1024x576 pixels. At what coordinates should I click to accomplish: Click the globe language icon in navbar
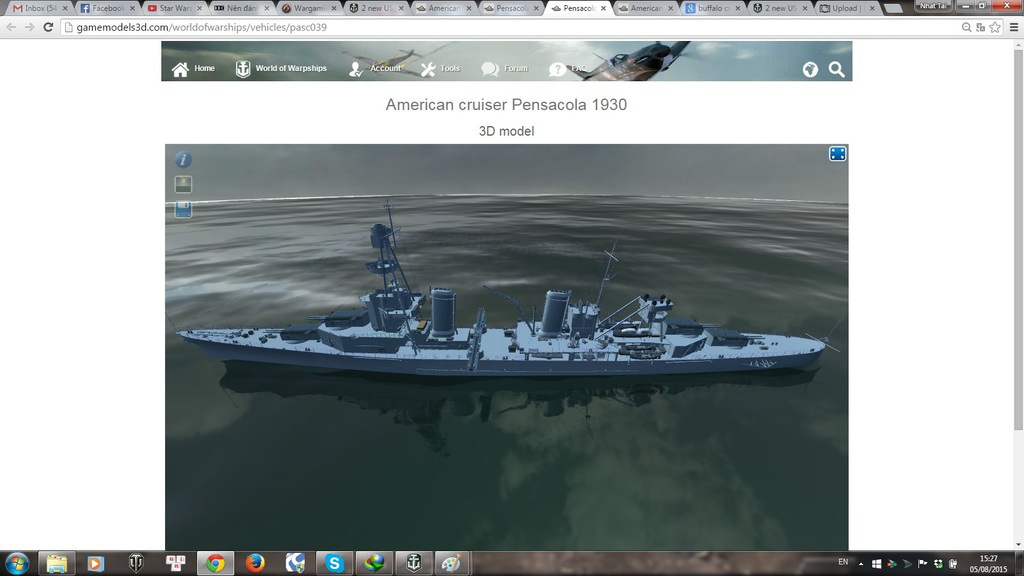[x=810, y=69]
